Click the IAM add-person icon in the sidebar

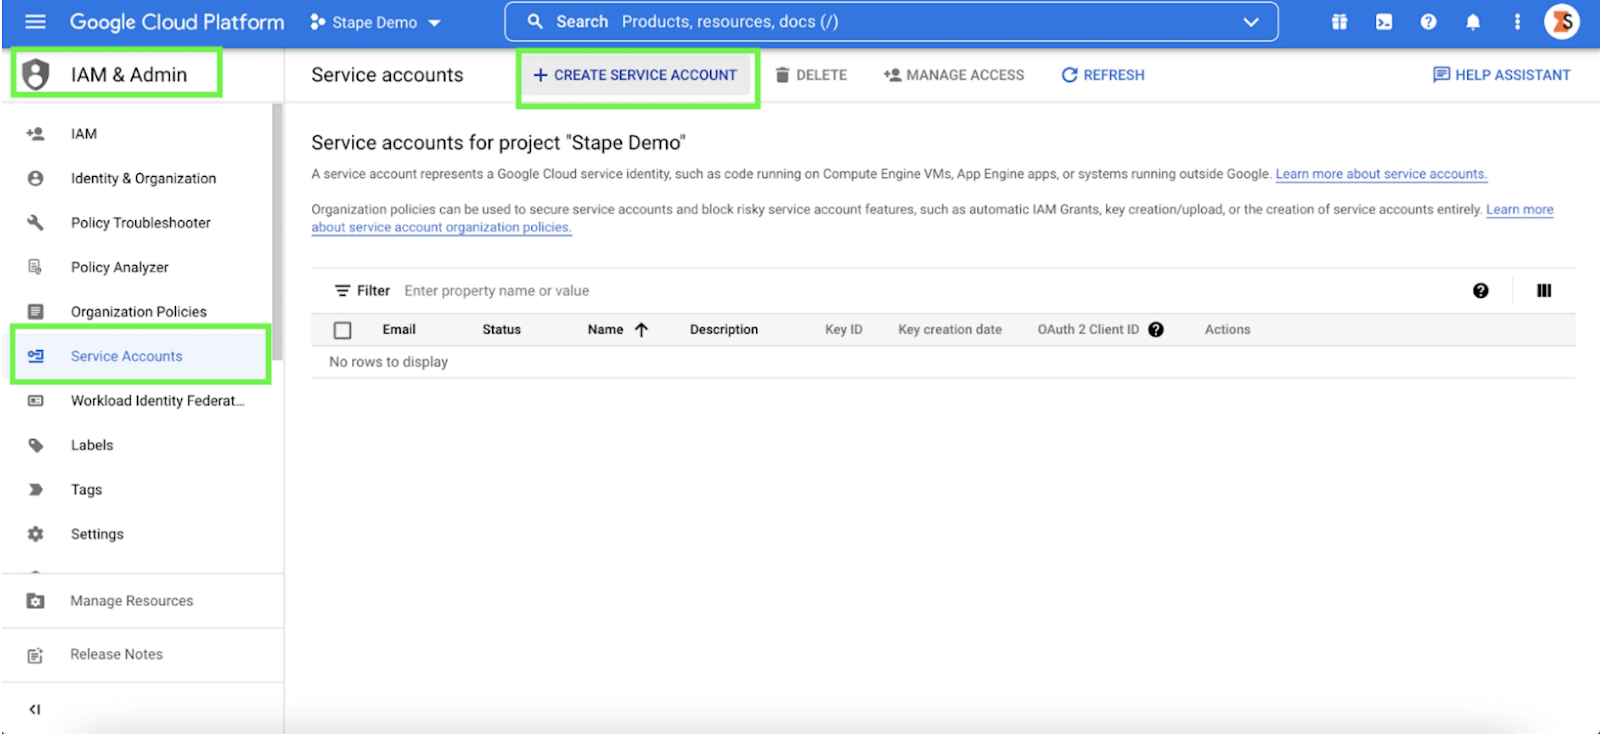tap(35, 134)
